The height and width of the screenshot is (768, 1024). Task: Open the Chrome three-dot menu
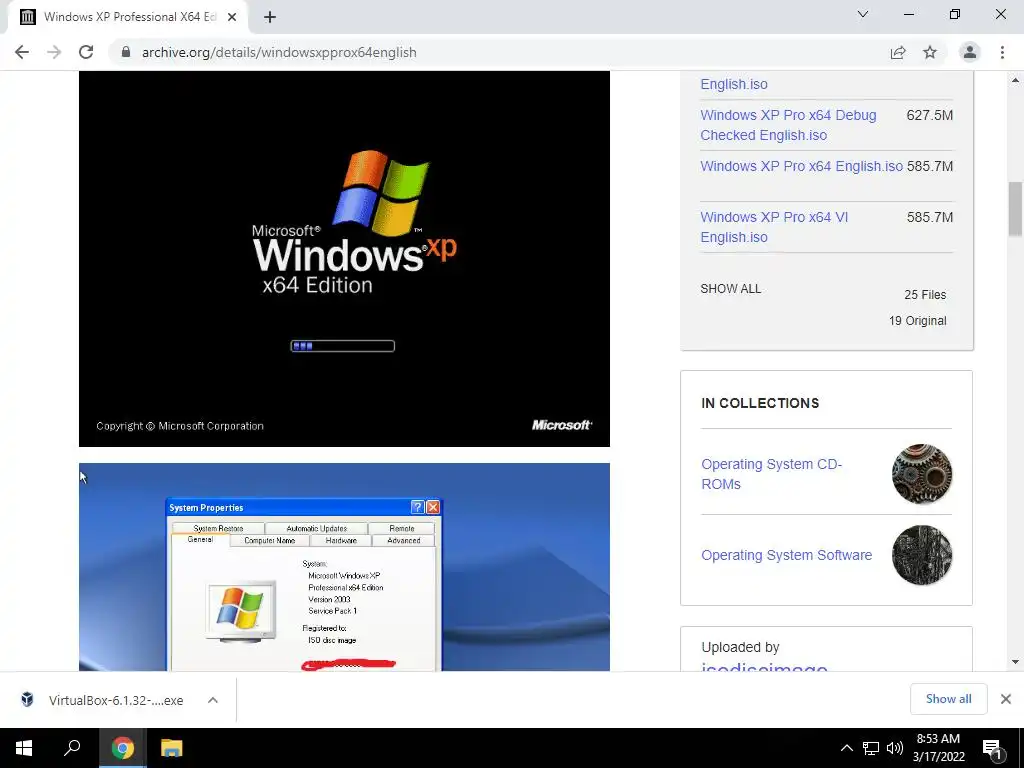[1002, 52]
